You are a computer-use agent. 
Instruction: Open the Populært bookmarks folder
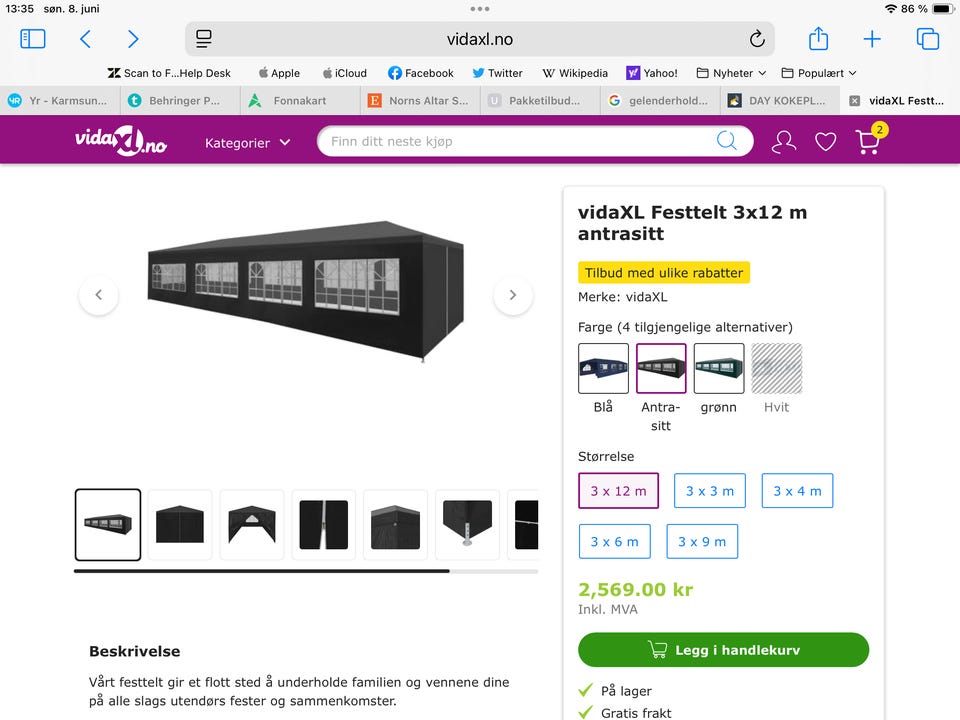[x=819, y=73]
